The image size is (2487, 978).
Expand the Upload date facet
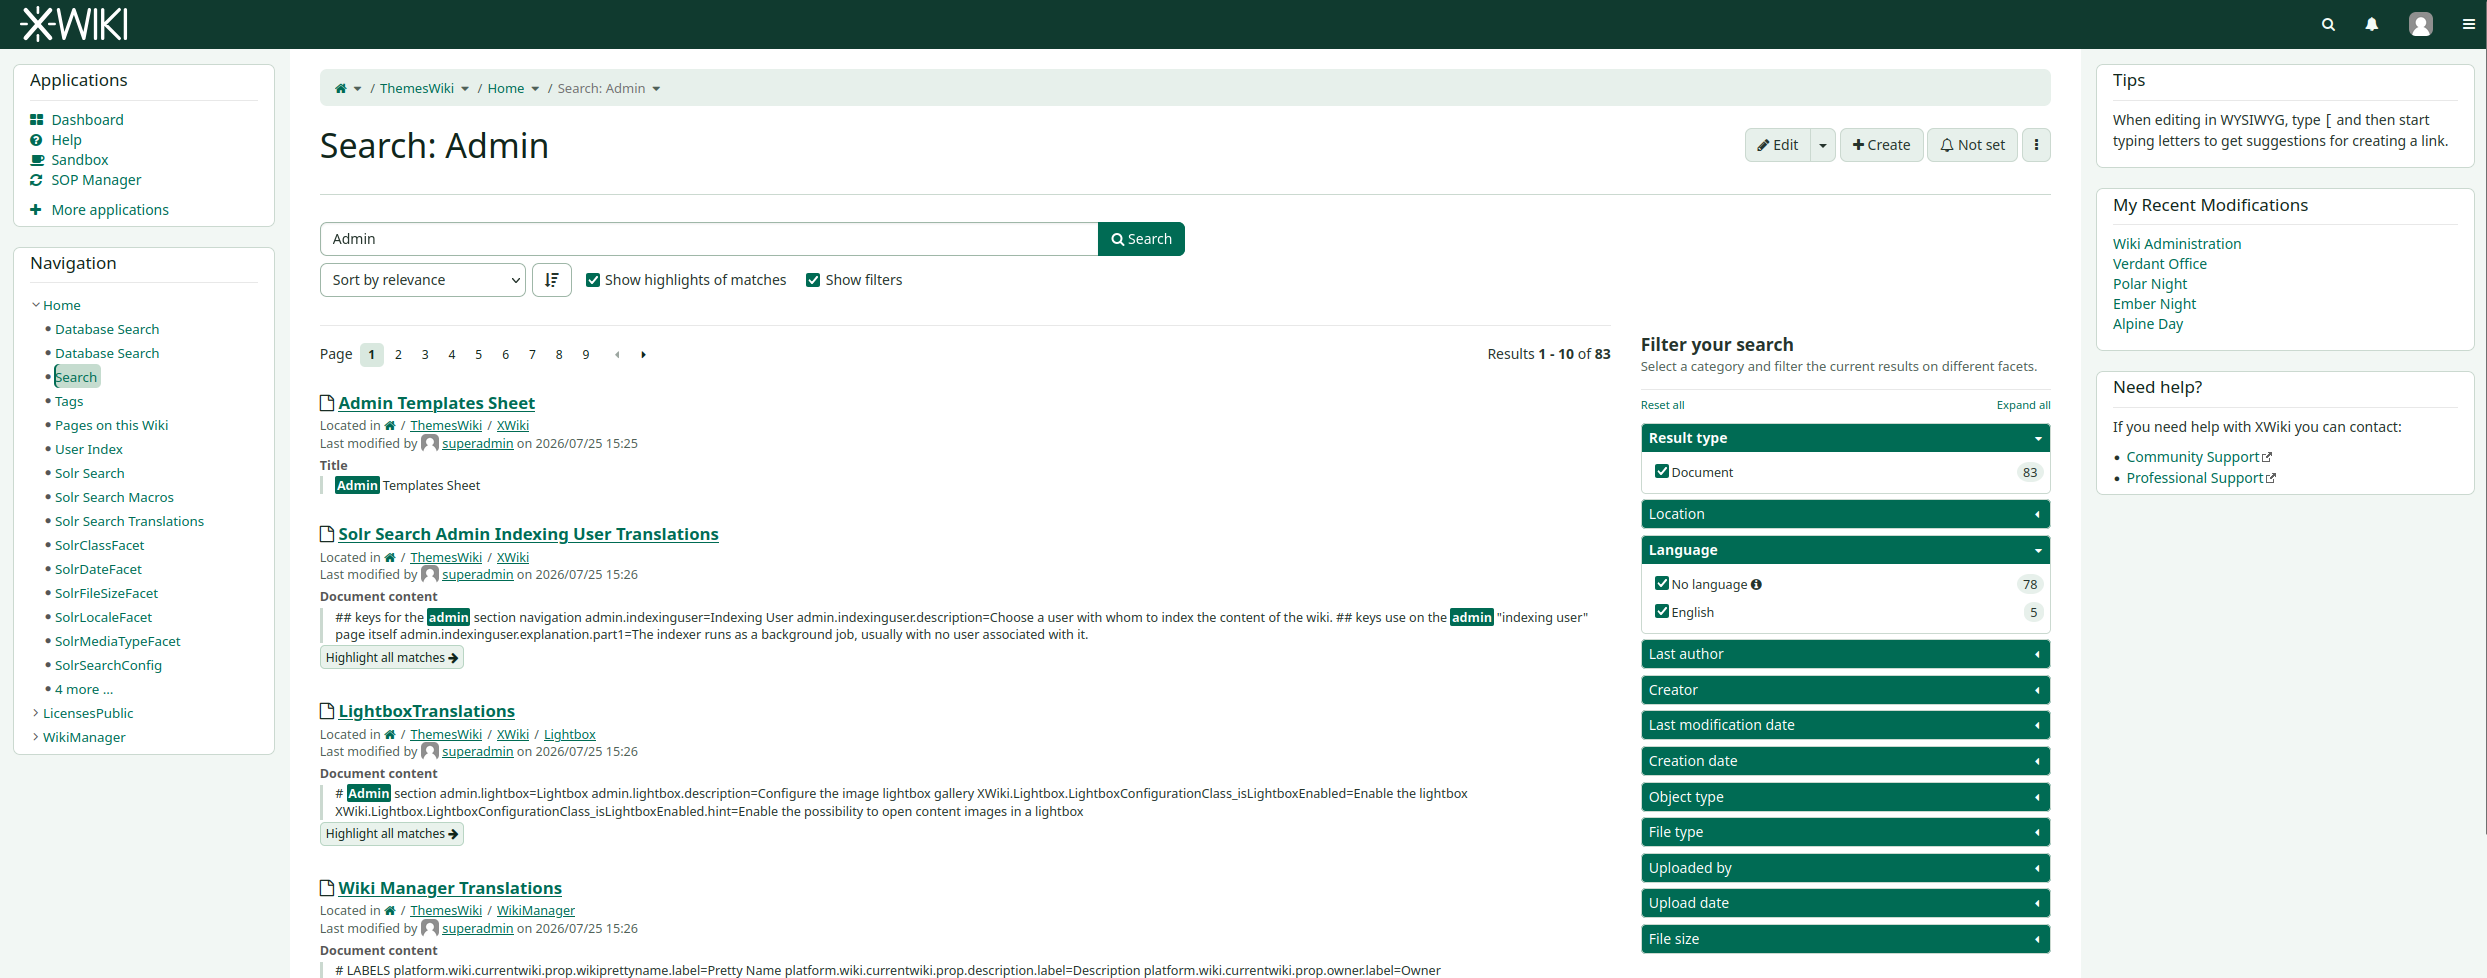pos(1846,903)
